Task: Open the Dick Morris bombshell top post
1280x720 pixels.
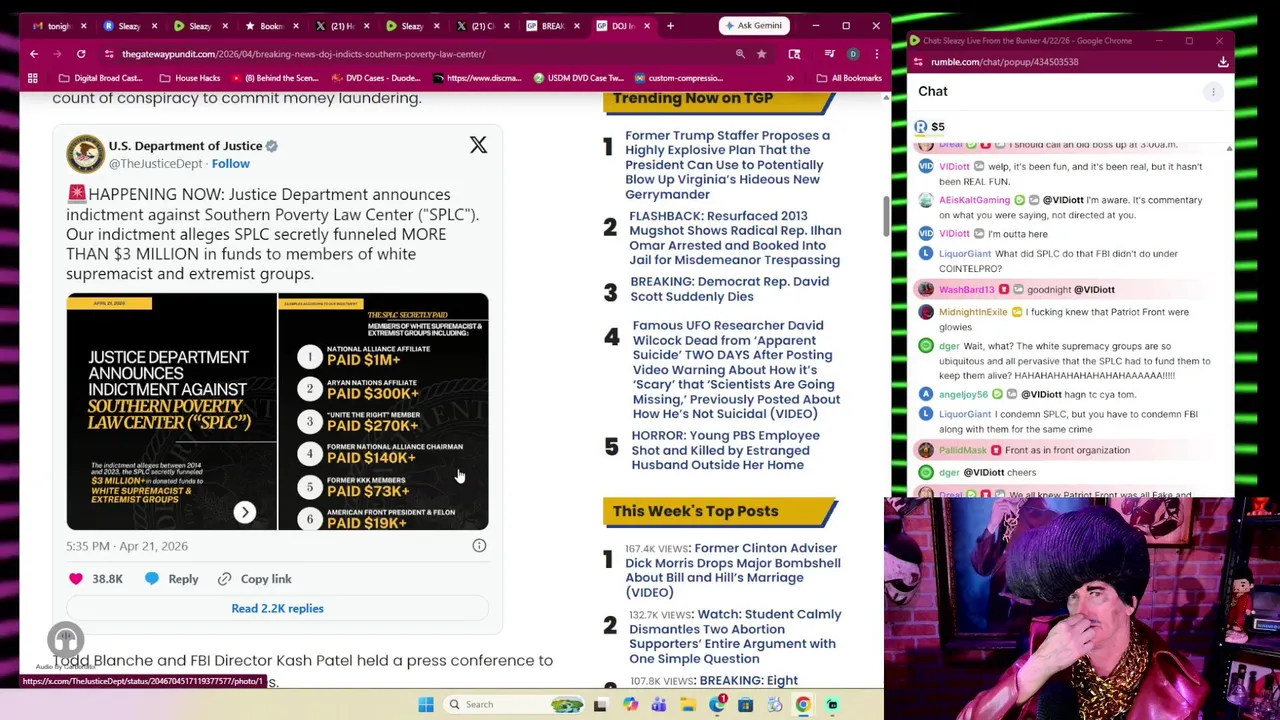Action: tap(733, 570)
